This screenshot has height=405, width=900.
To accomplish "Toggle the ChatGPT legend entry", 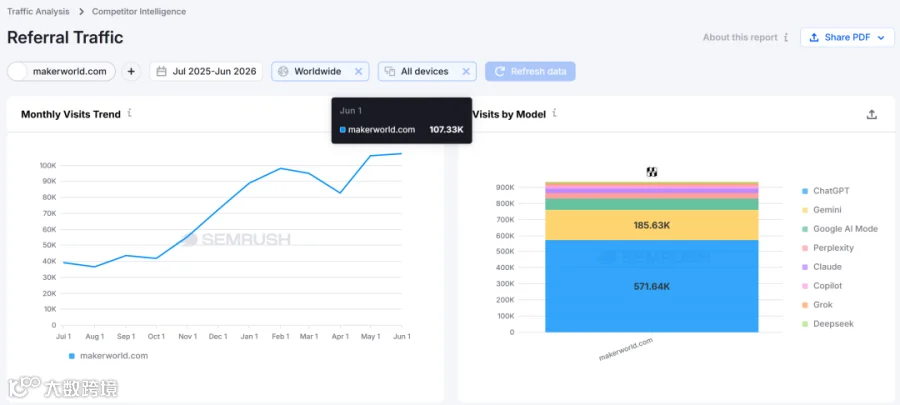I will point(823,191).
